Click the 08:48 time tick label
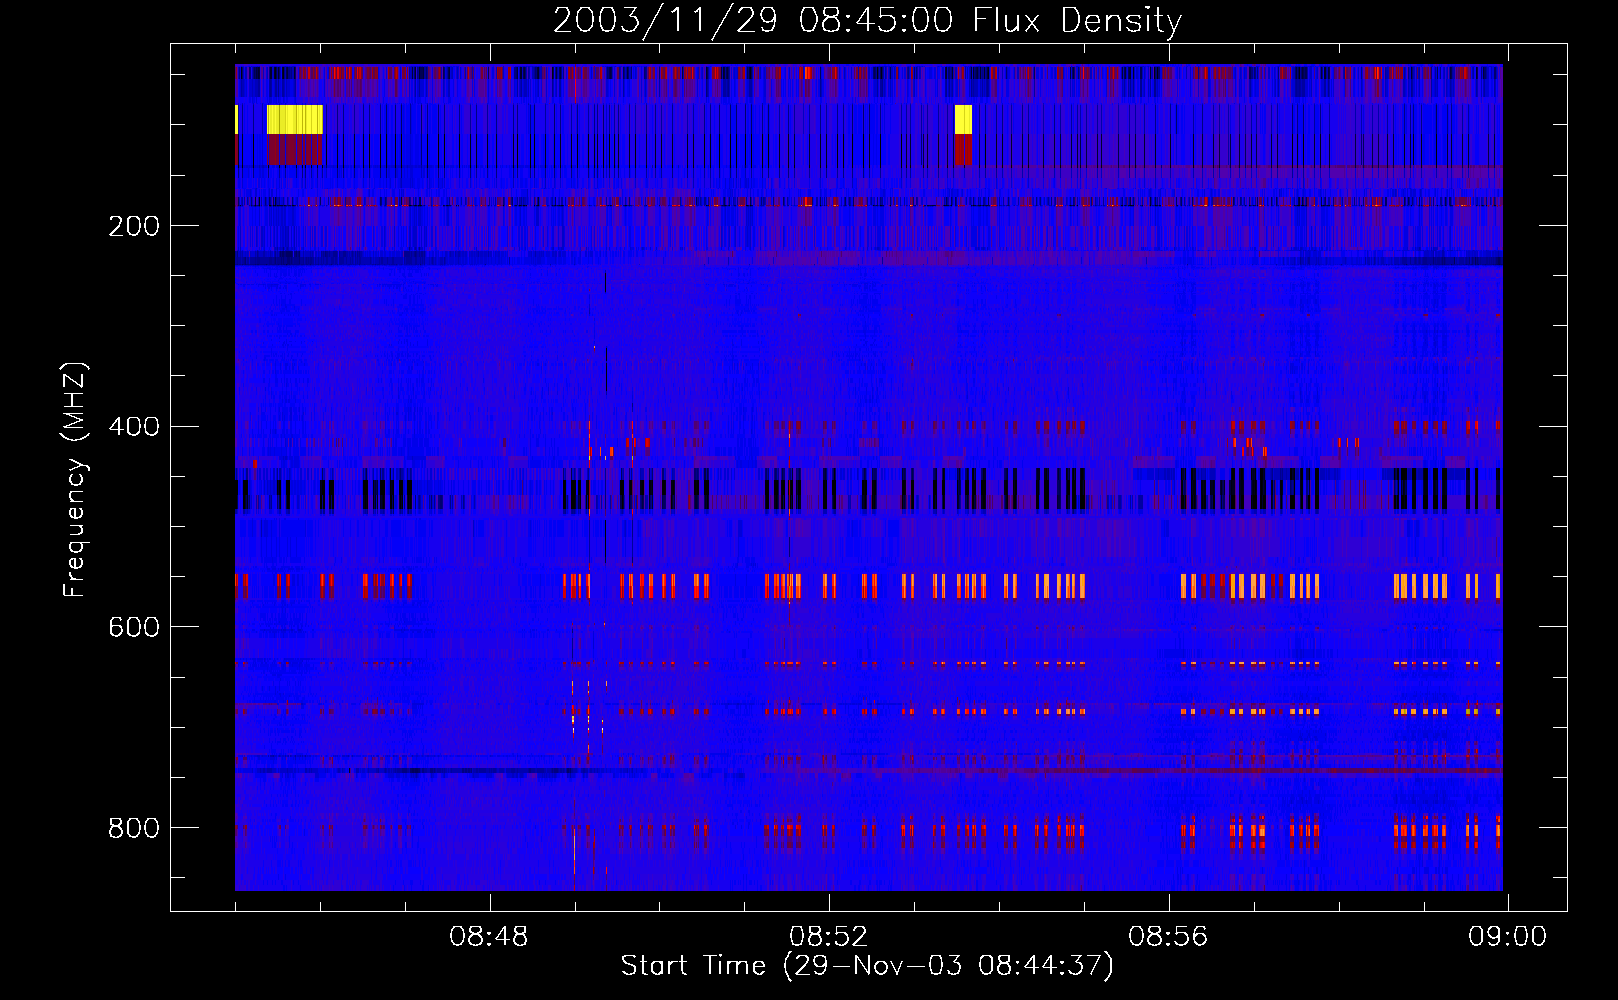This screenshot has height=1000, width=1618. tap(489, 937)
